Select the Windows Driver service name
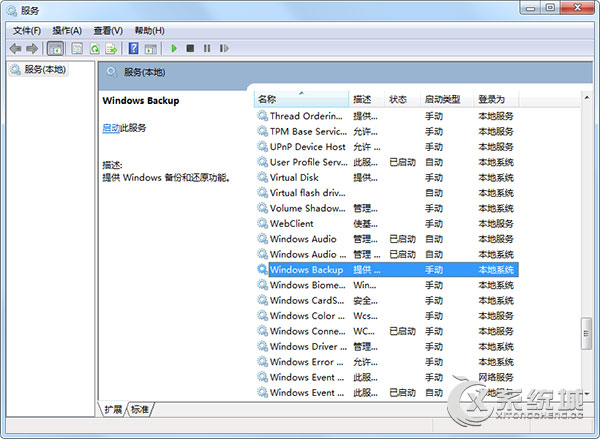Screen dimensions: 600x439 click(x=308, y=346)
